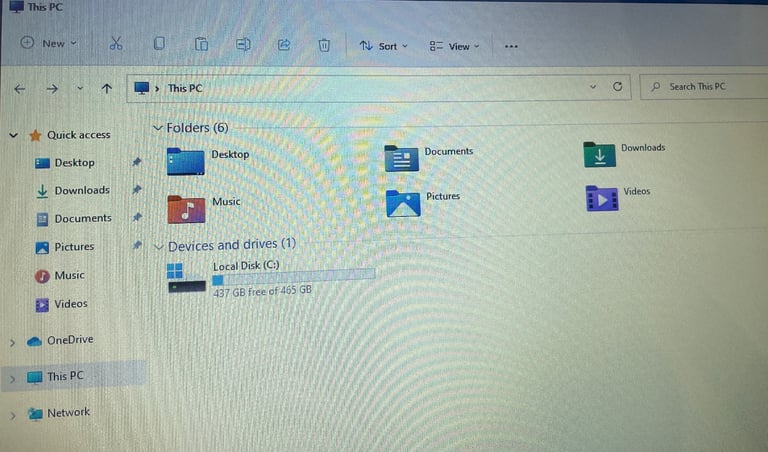Click the Share icon in toolbar
768x452 pixels.
[284, 45]
